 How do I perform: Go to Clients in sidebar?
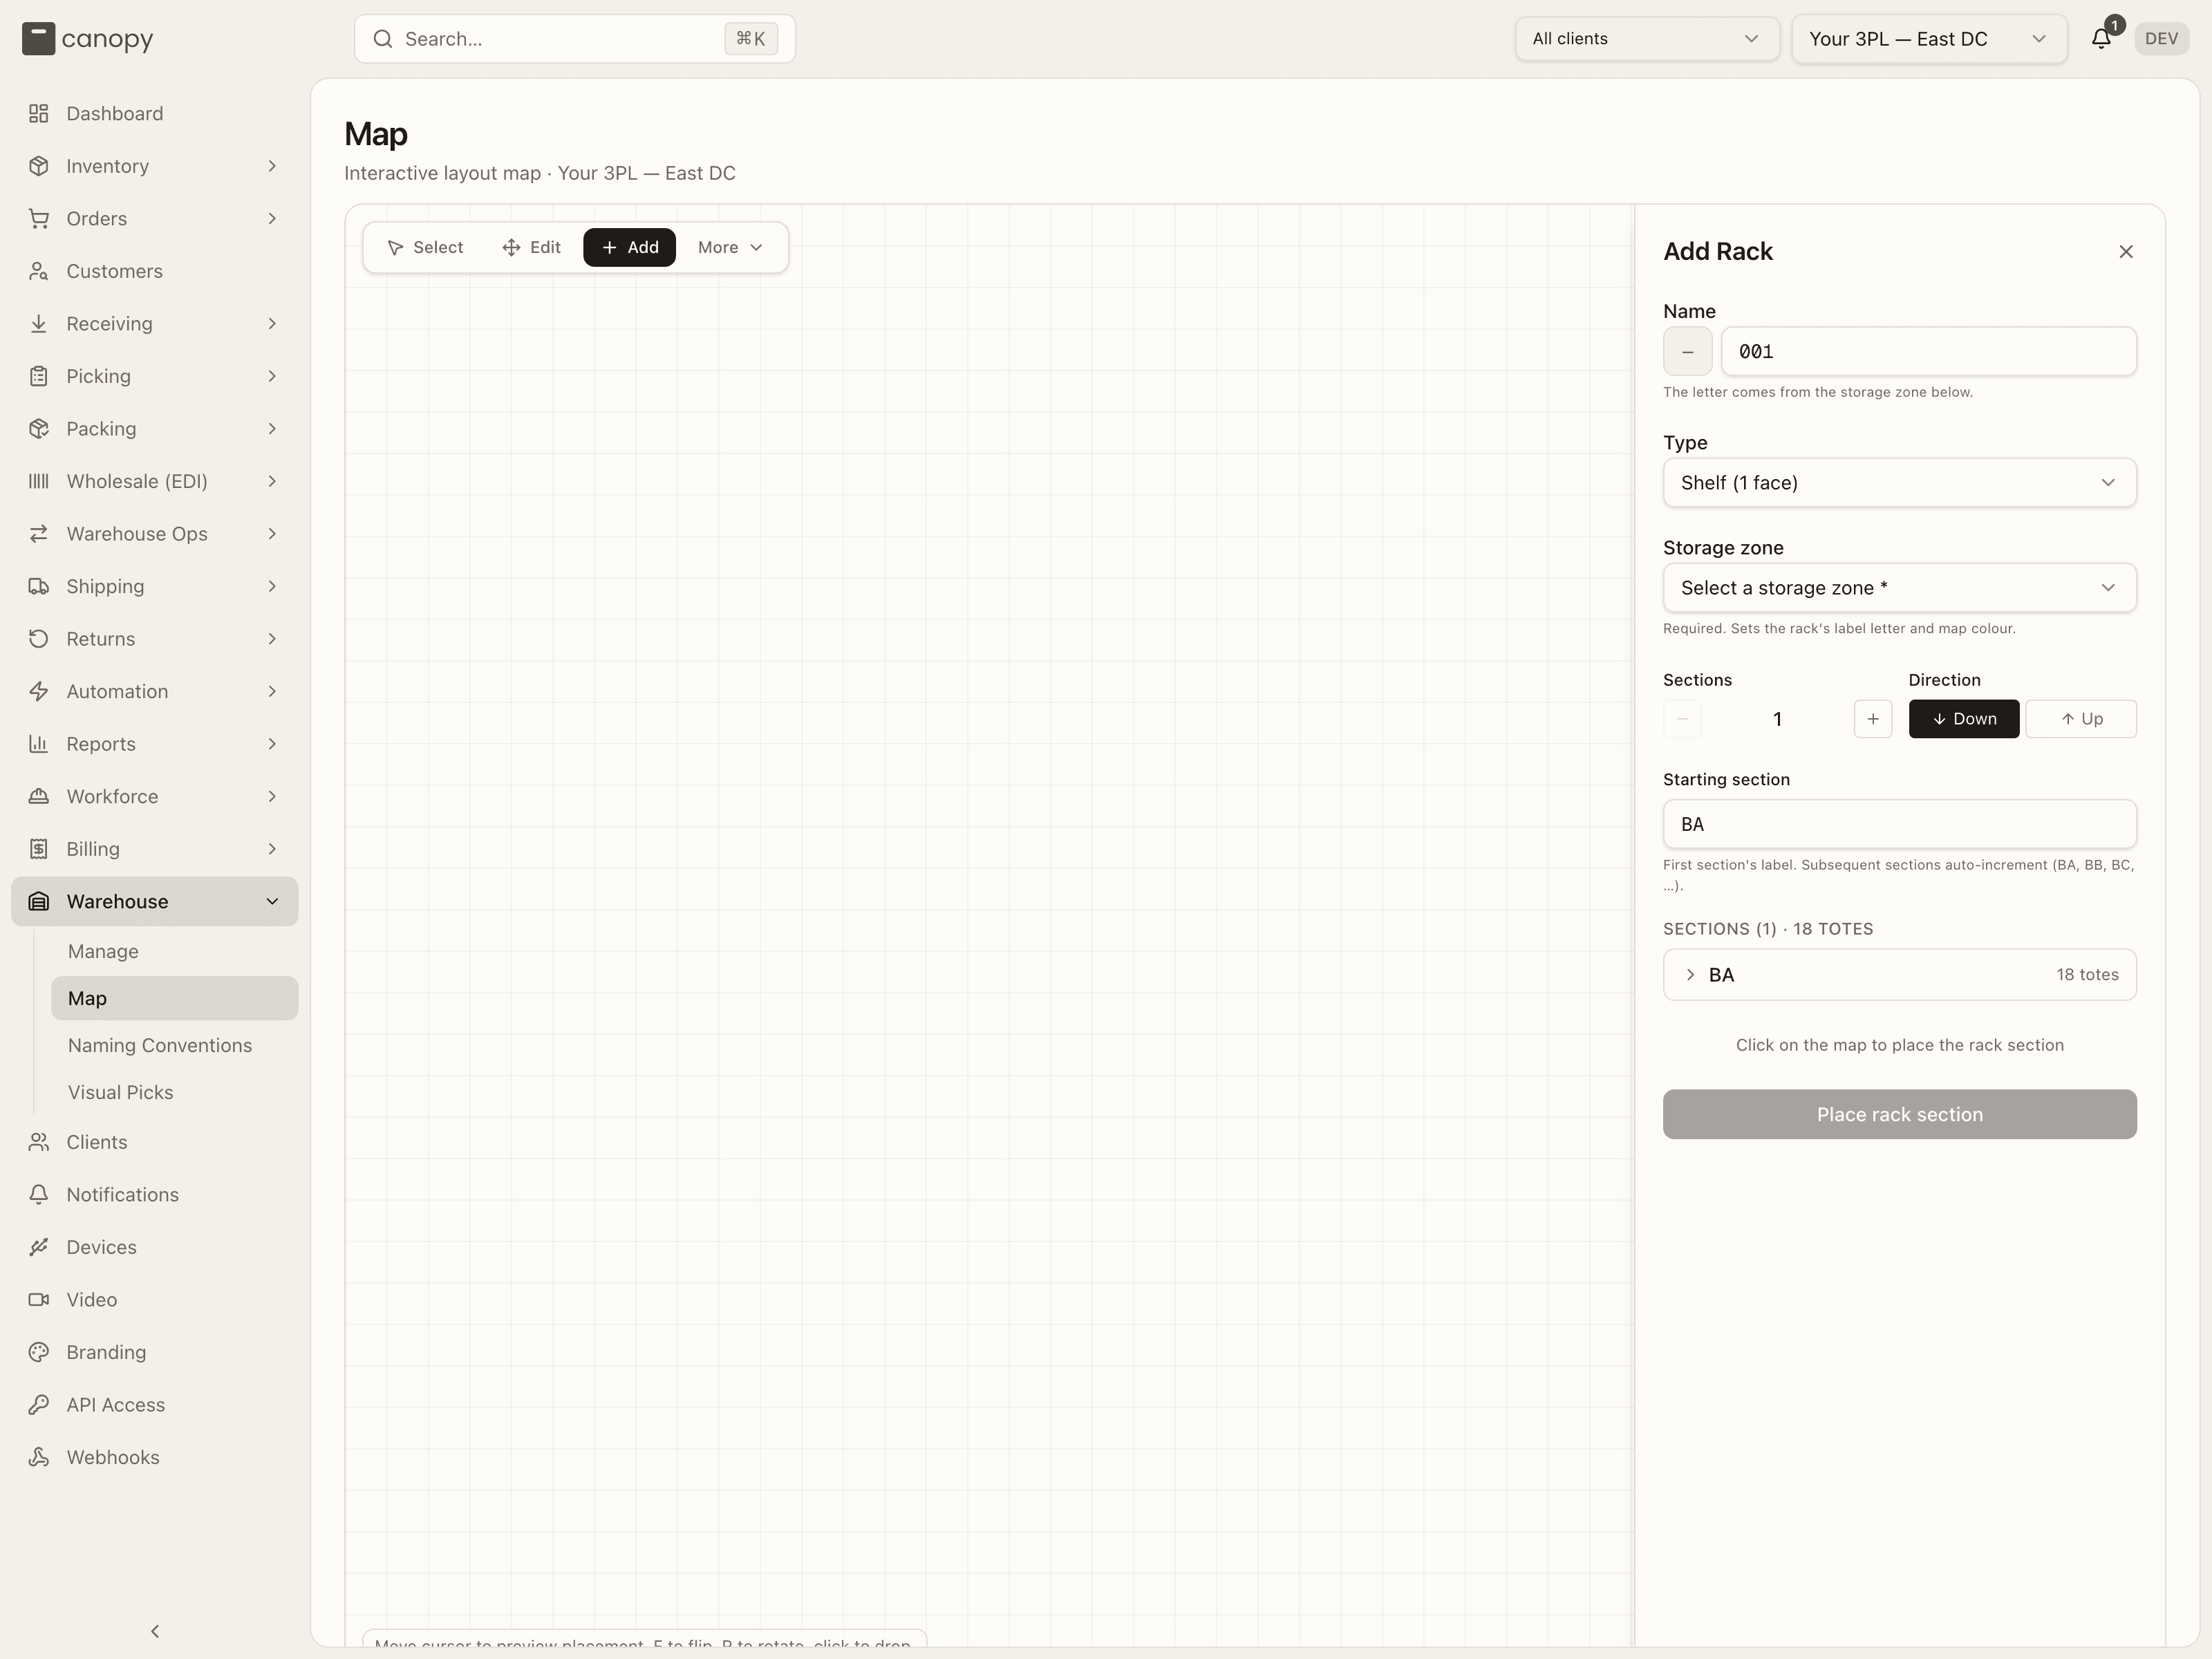click(x=154, y=1142)
